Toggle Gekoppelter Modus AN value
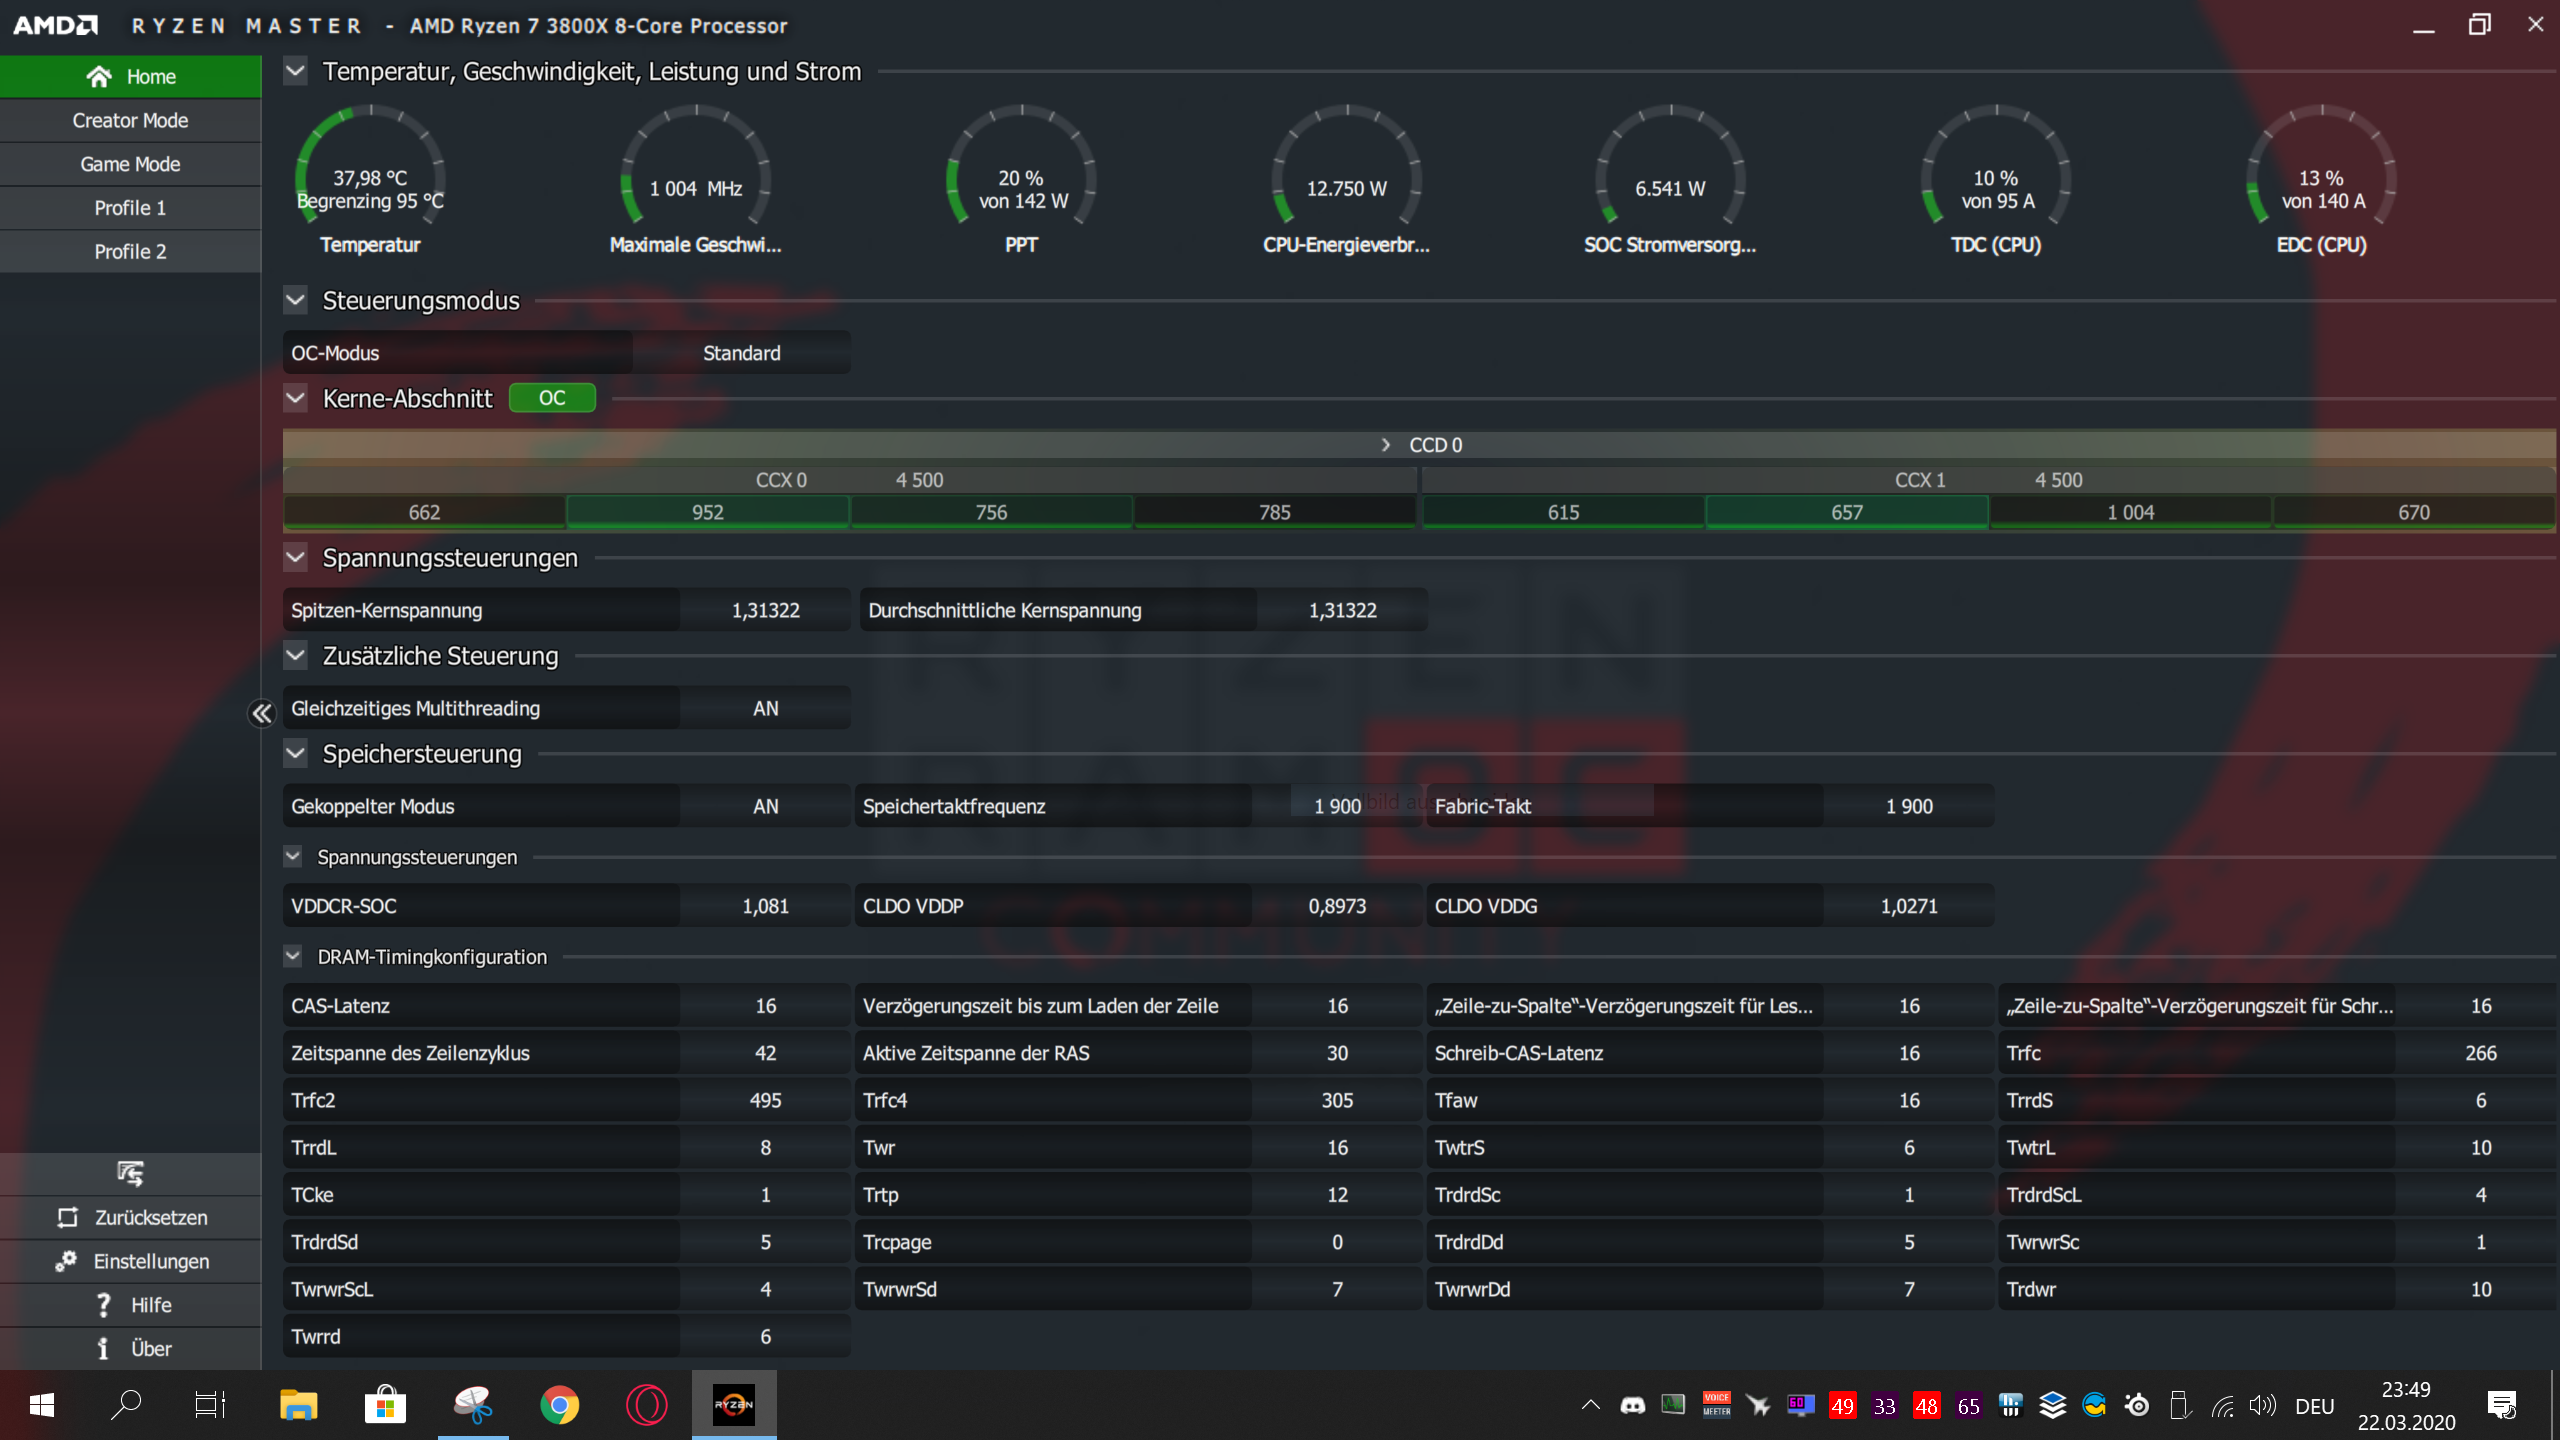 (x=765, y=807)
